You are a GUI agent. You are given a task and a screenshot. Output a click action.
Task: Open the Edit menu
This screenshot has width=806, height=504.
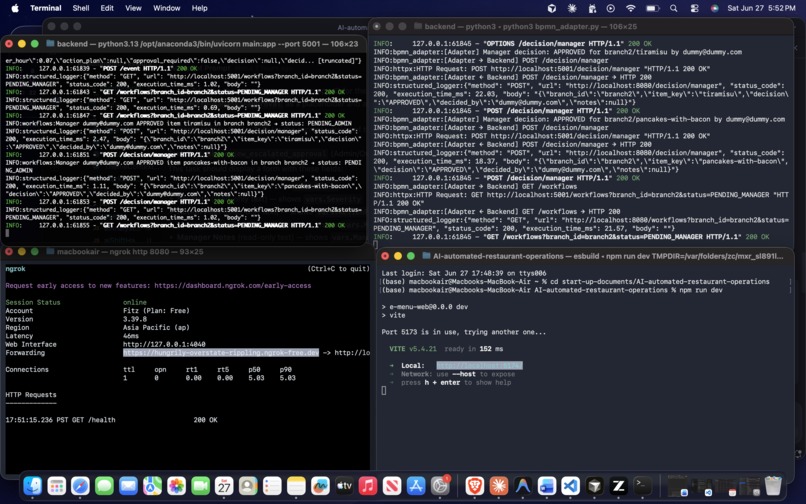click(107, 8)
